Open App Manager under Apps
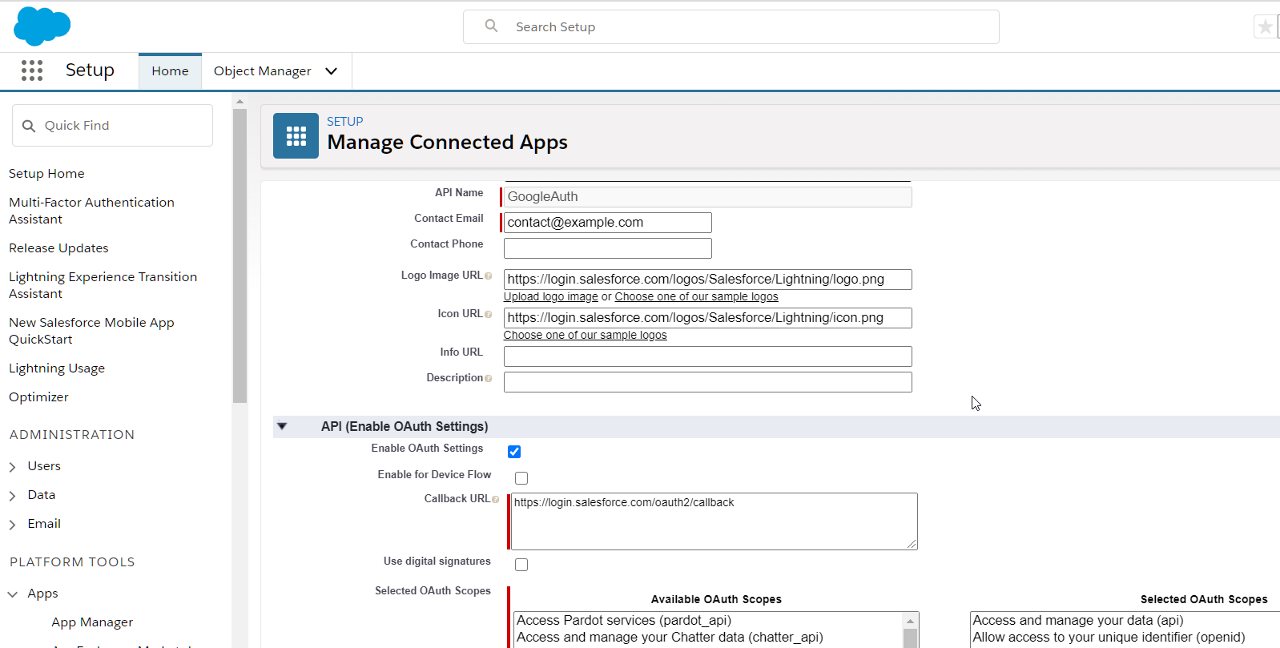The width and height of the screenshot is (1280, 648). click(92, 622)
